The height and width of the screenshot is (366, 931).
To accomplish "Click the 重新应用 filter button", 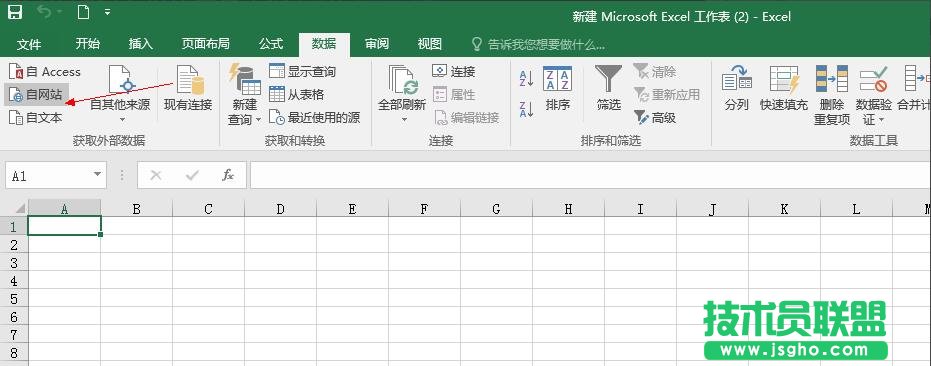I will pyautogui.click(x=667, y=94).
